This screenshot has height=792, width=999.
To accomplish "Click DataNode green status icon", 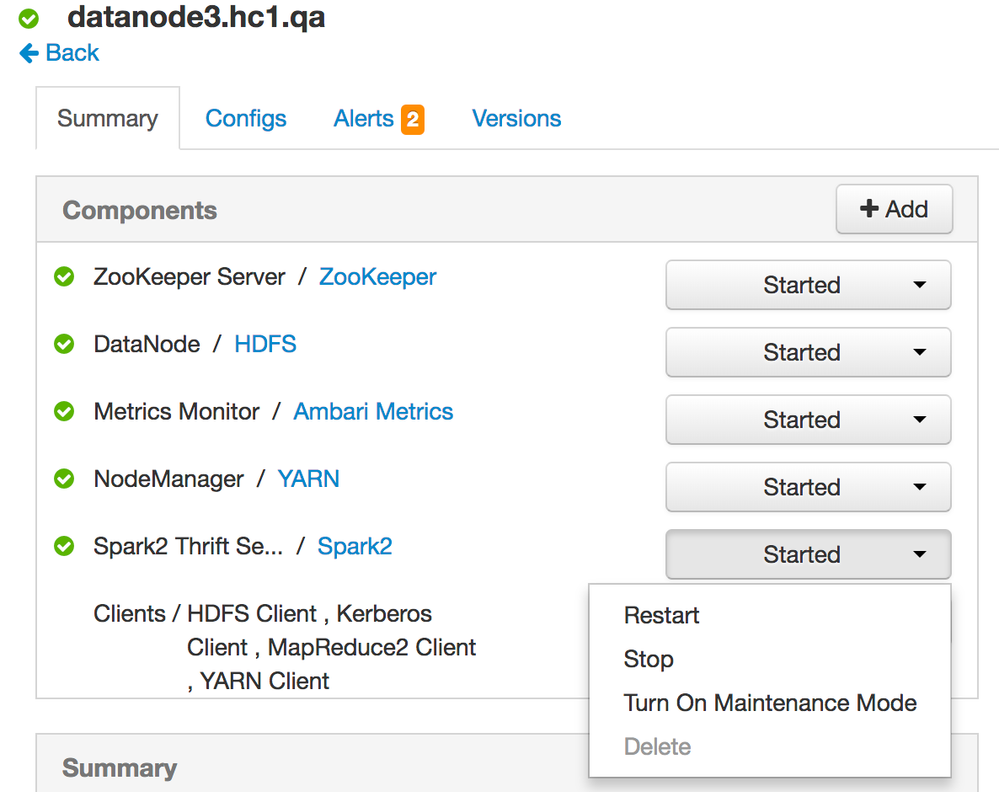I will [64, 344].
